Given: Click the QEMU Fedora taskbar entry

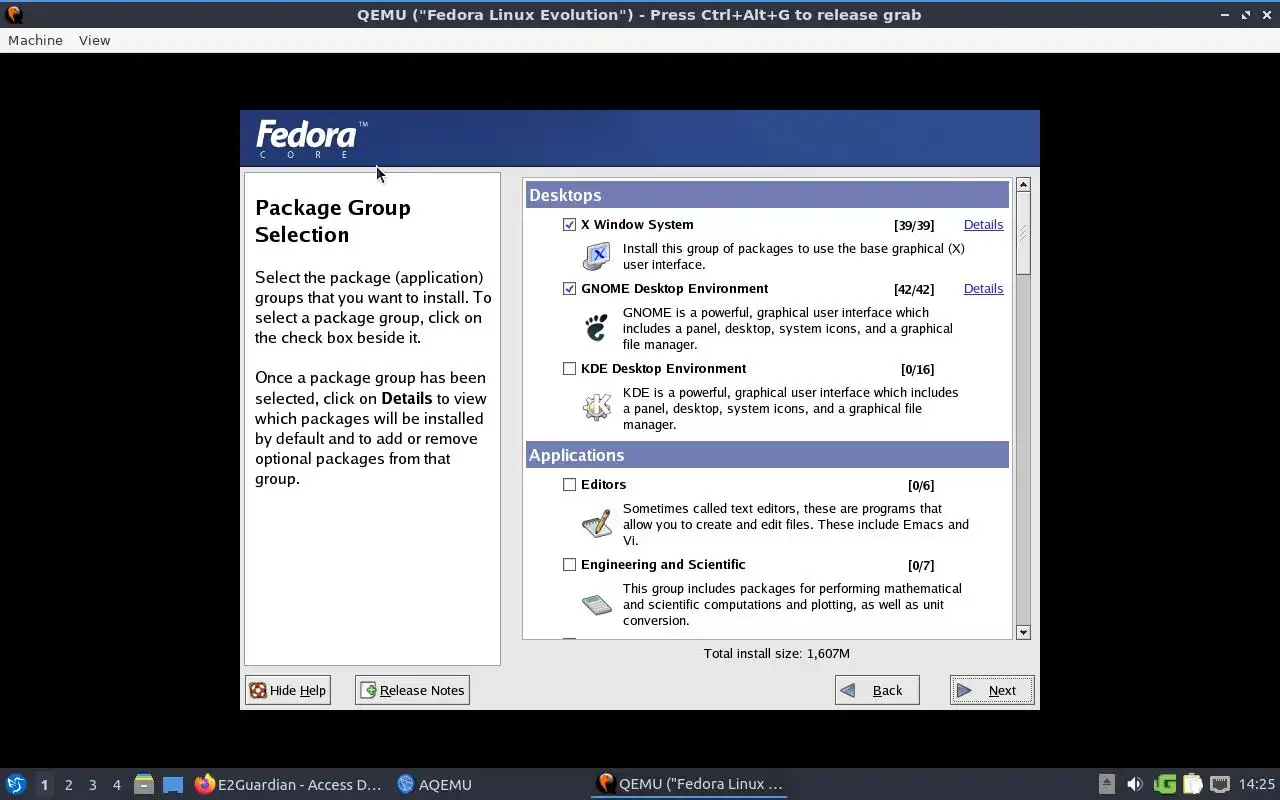Looking at the screenshot, I should [690, 784].
